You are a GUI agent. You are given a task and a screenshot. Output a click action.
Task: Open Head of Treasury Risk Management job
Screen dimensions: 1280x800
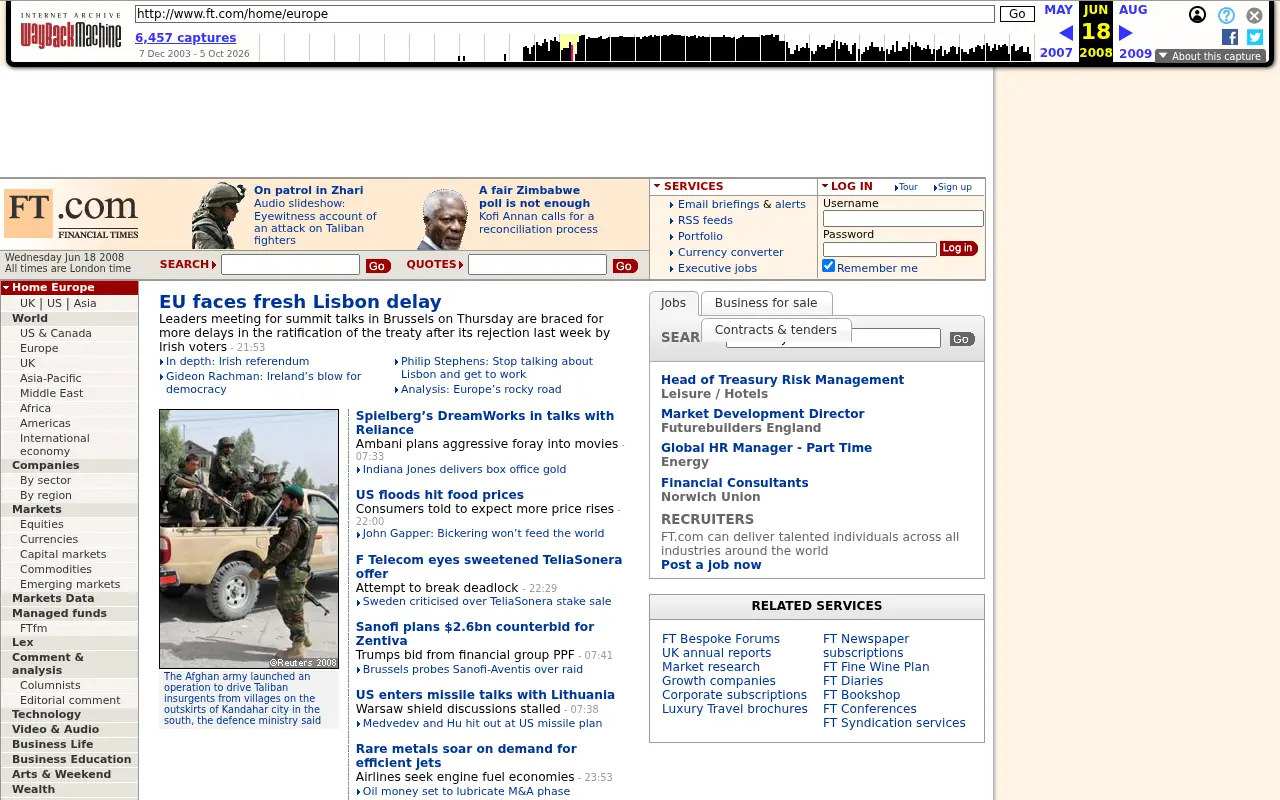(782, 380)
